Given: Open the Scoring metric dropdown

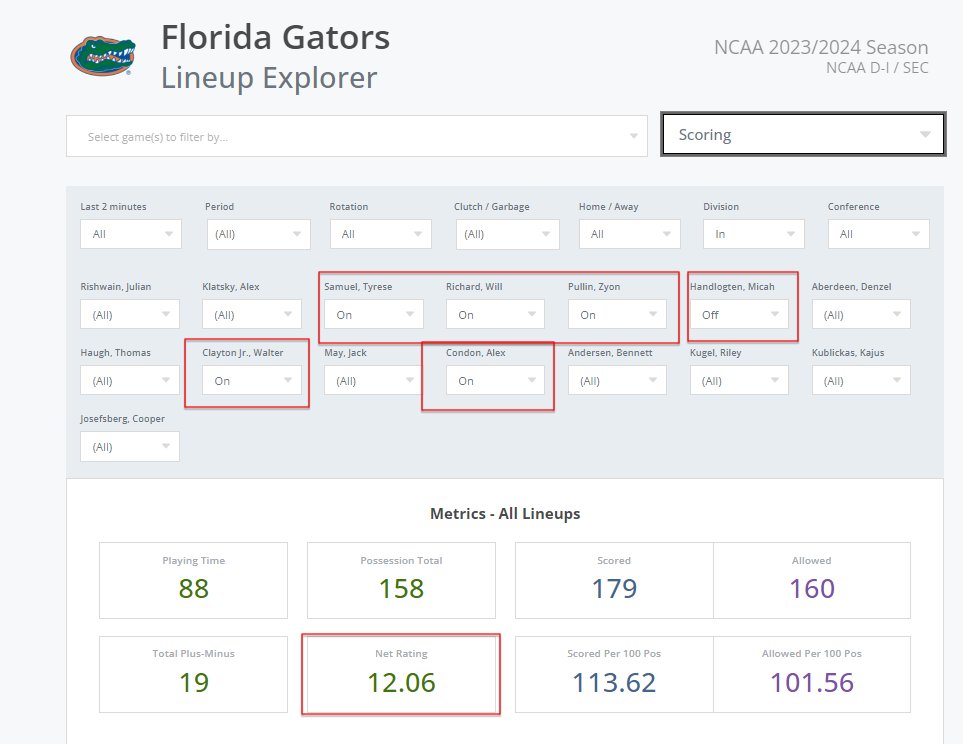Looking at the screenshot, I should pos(803,134).
